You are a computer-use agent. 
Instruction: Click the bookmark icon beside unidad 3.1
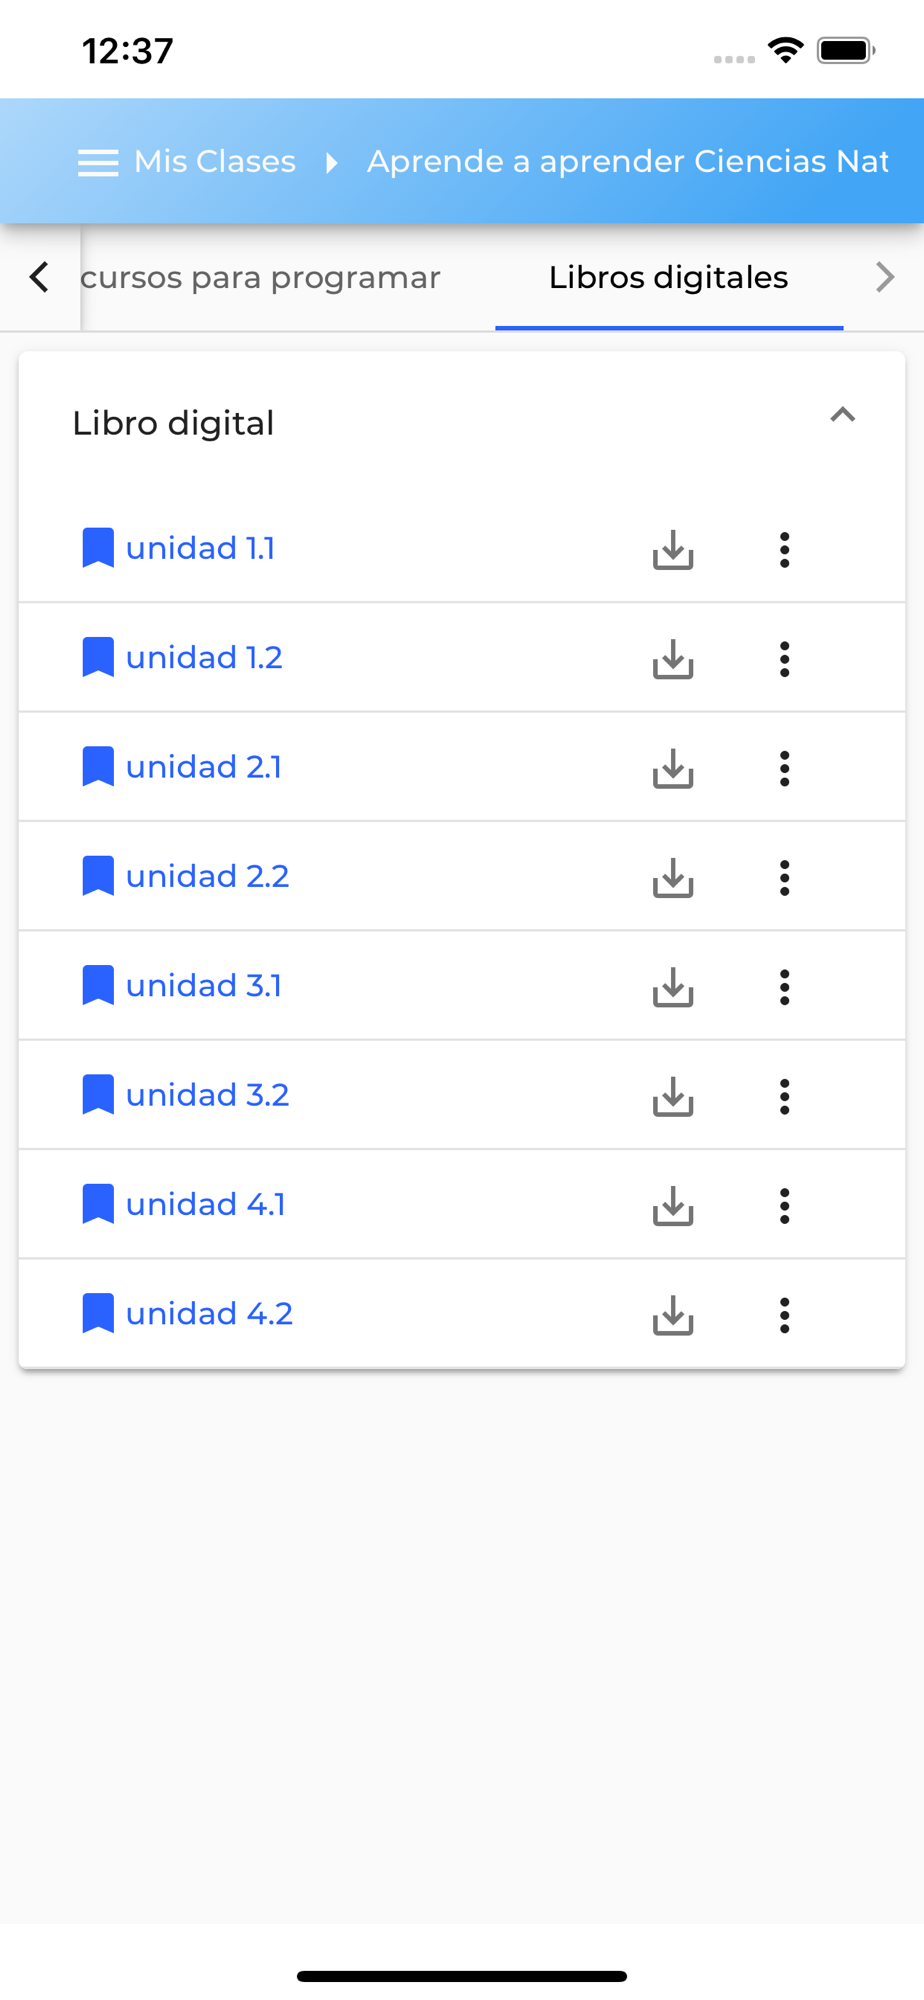pos(98,986)
